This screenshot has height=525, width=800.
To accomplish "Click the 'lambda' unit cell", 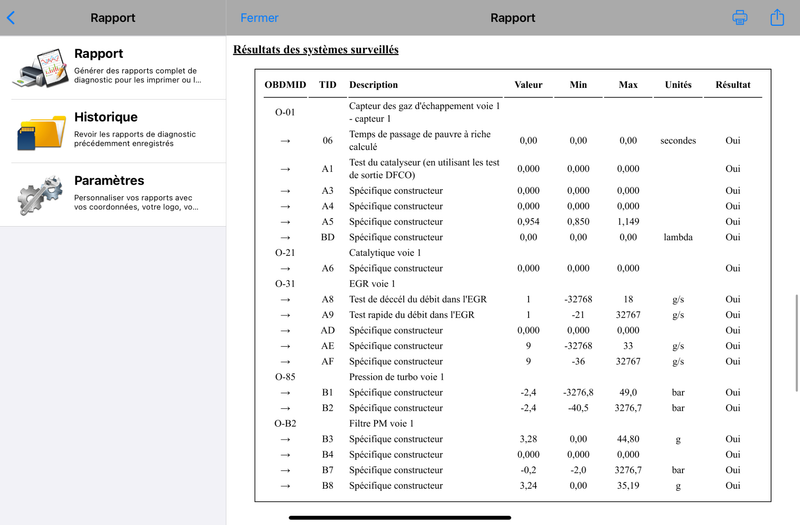I will (x=678, y=237).
